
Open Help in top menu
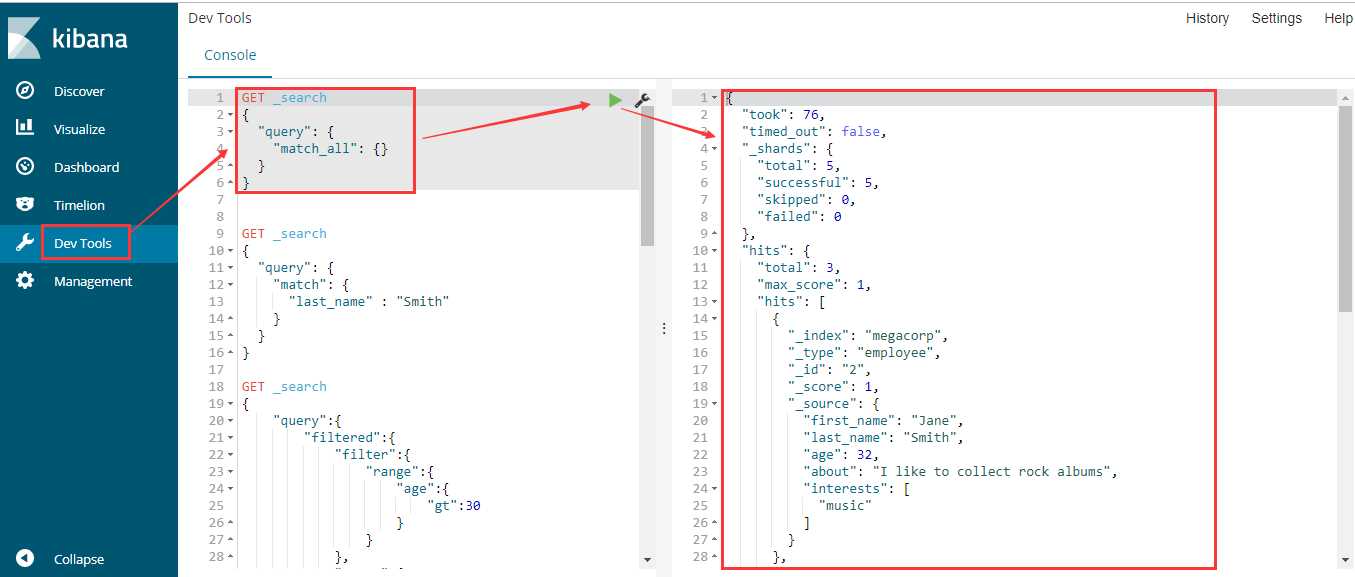[1338, 18]
